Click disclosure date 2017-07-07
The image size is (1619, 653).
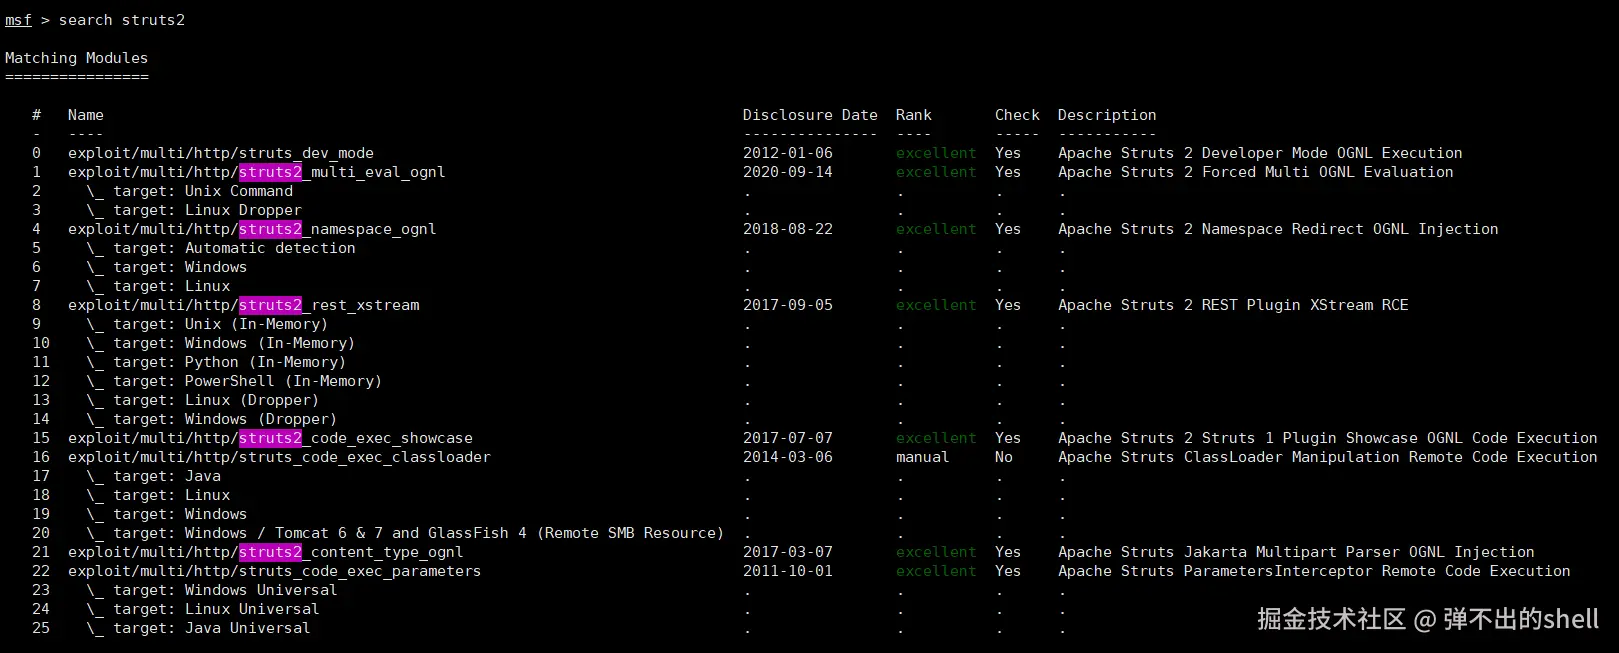coord(788,438)
